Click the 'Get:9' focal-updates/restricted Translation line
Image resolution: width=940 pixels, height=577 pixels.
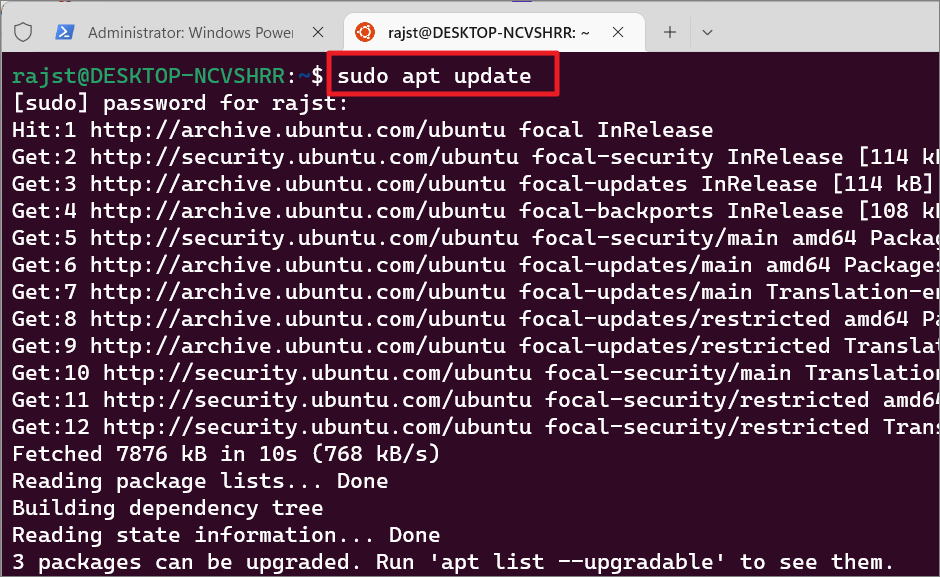point(475,346)
